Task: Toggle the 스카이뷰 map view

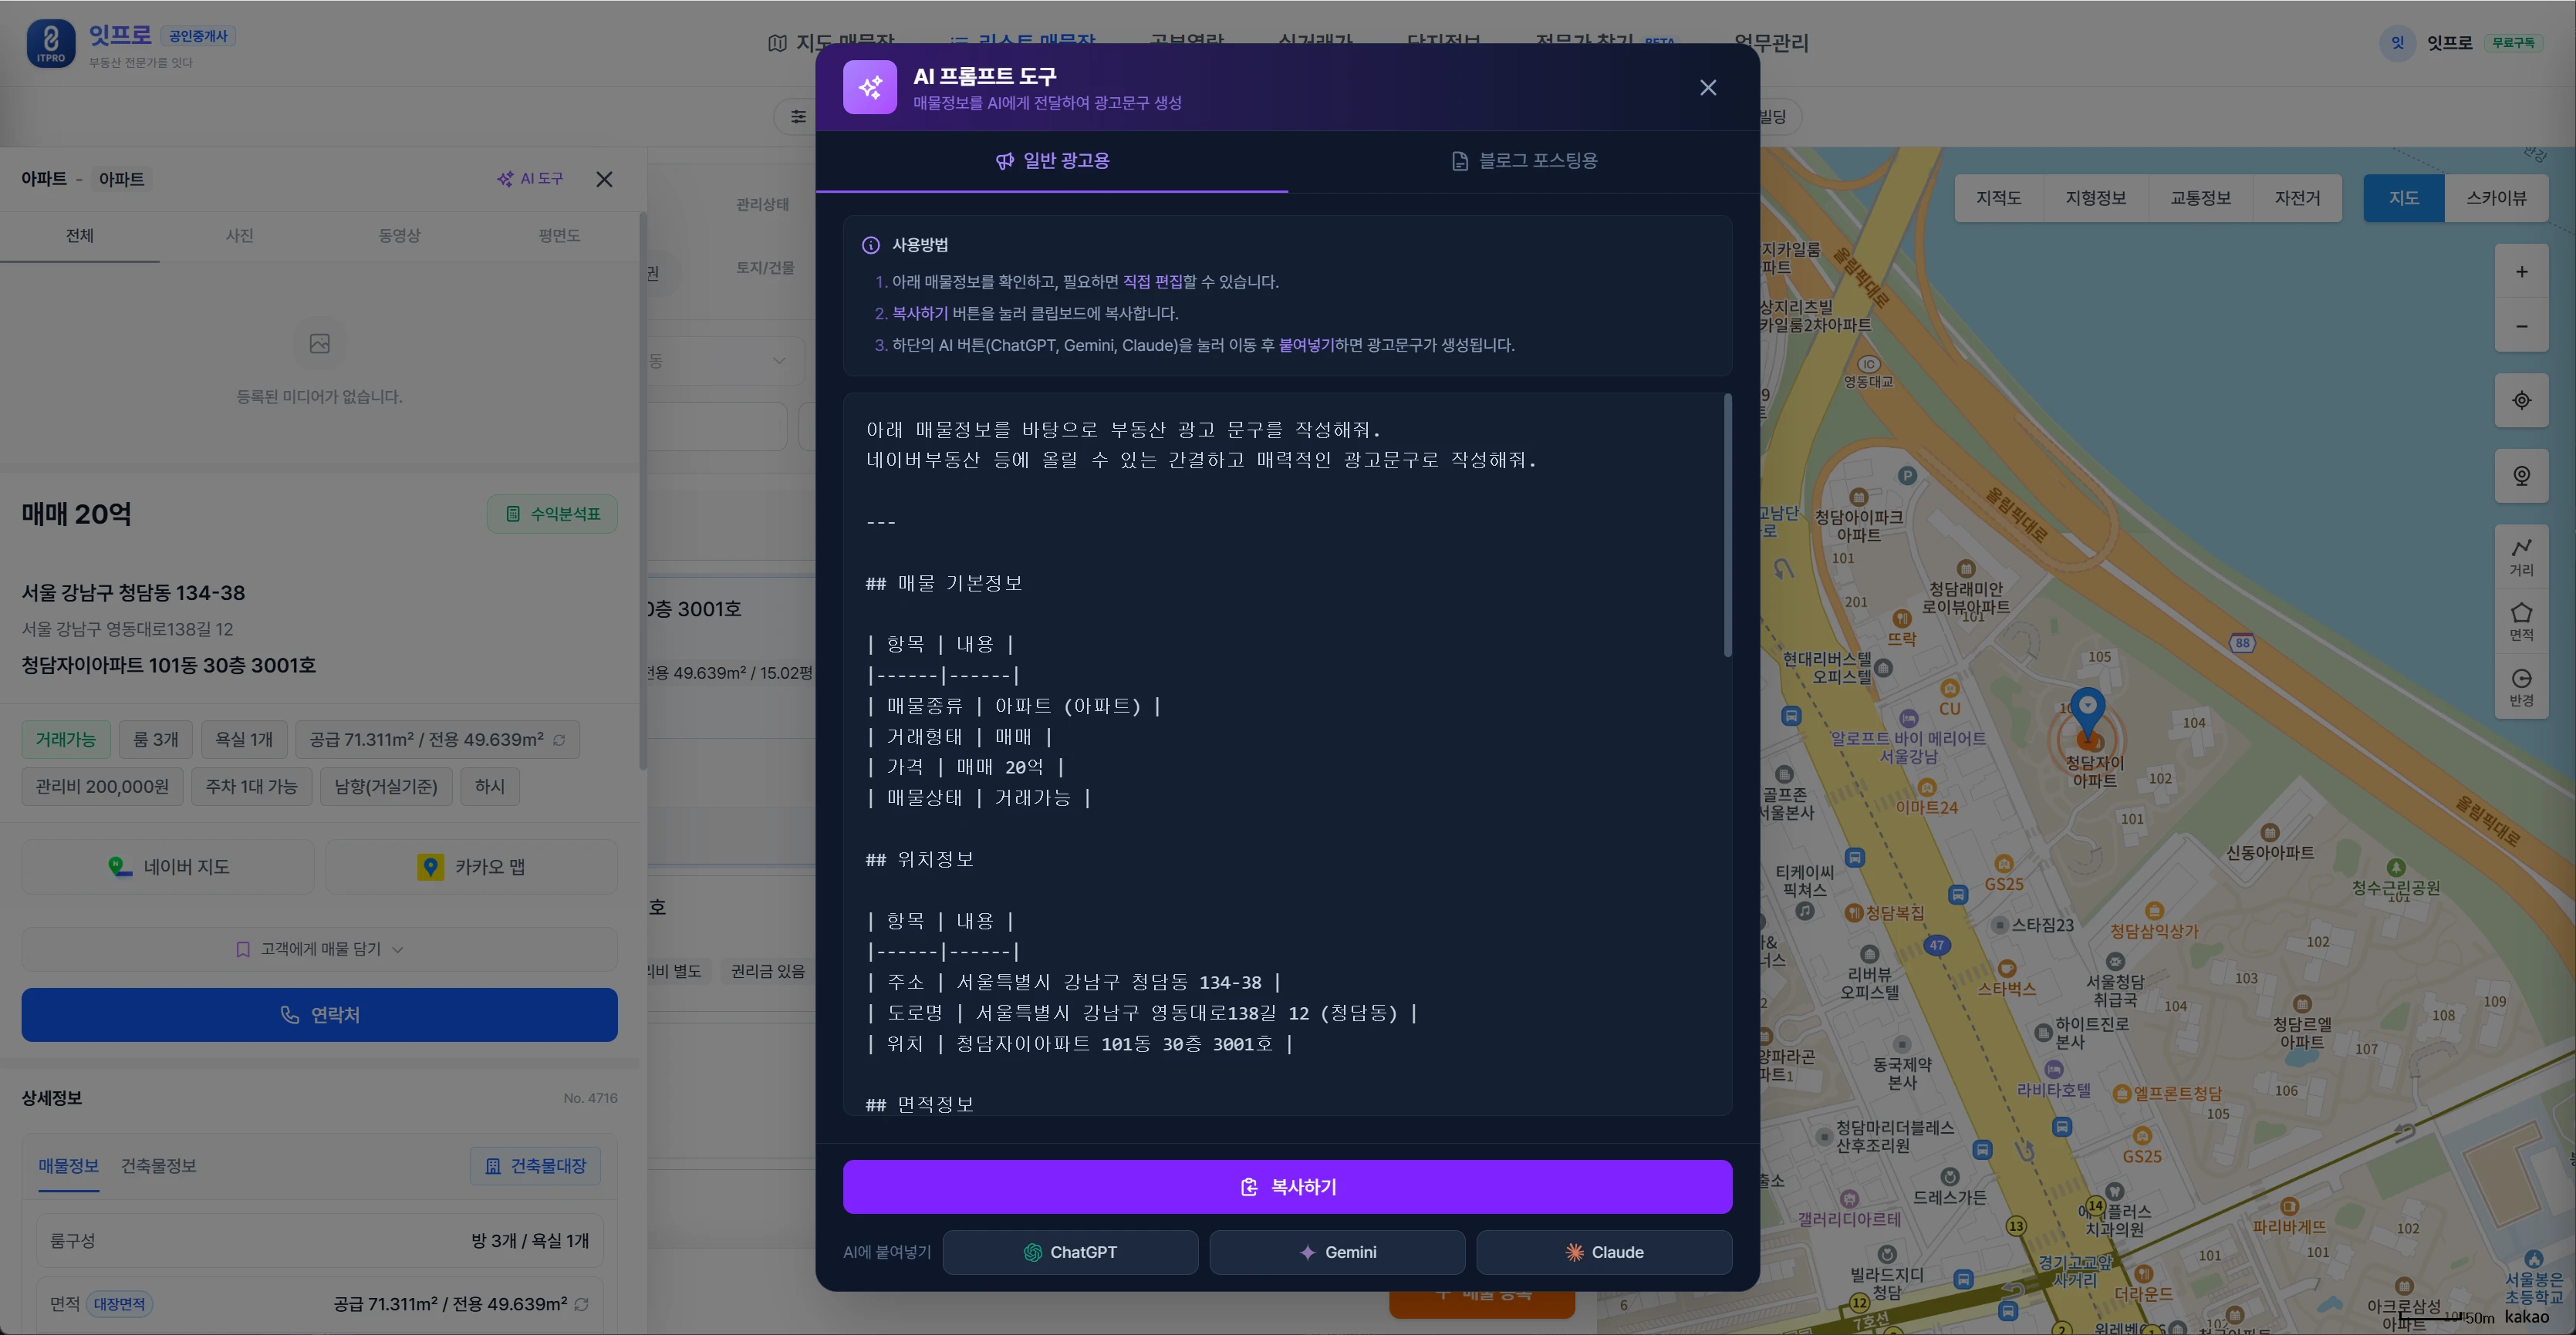Action: tap(2496, 198)
